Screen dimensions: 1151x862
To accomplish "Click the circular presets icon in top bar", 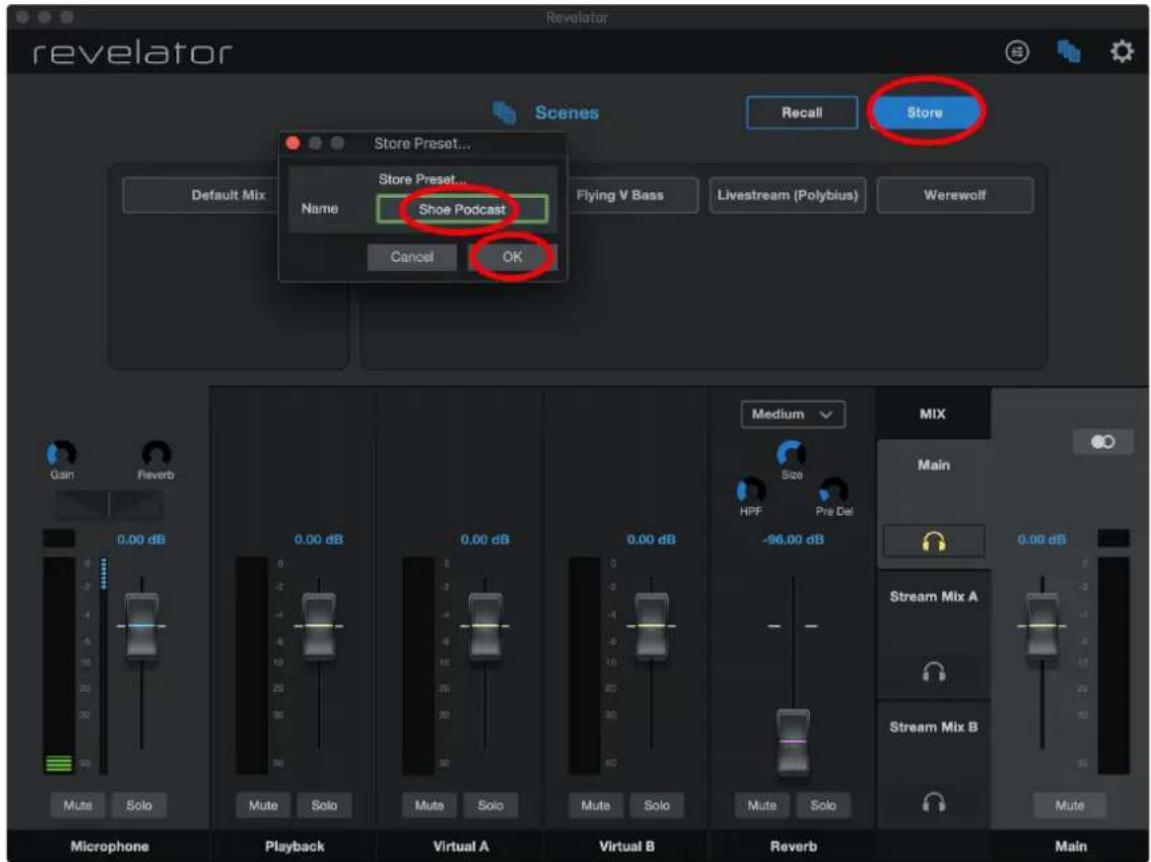I will pyautogui.click(x=1017, y=51).
